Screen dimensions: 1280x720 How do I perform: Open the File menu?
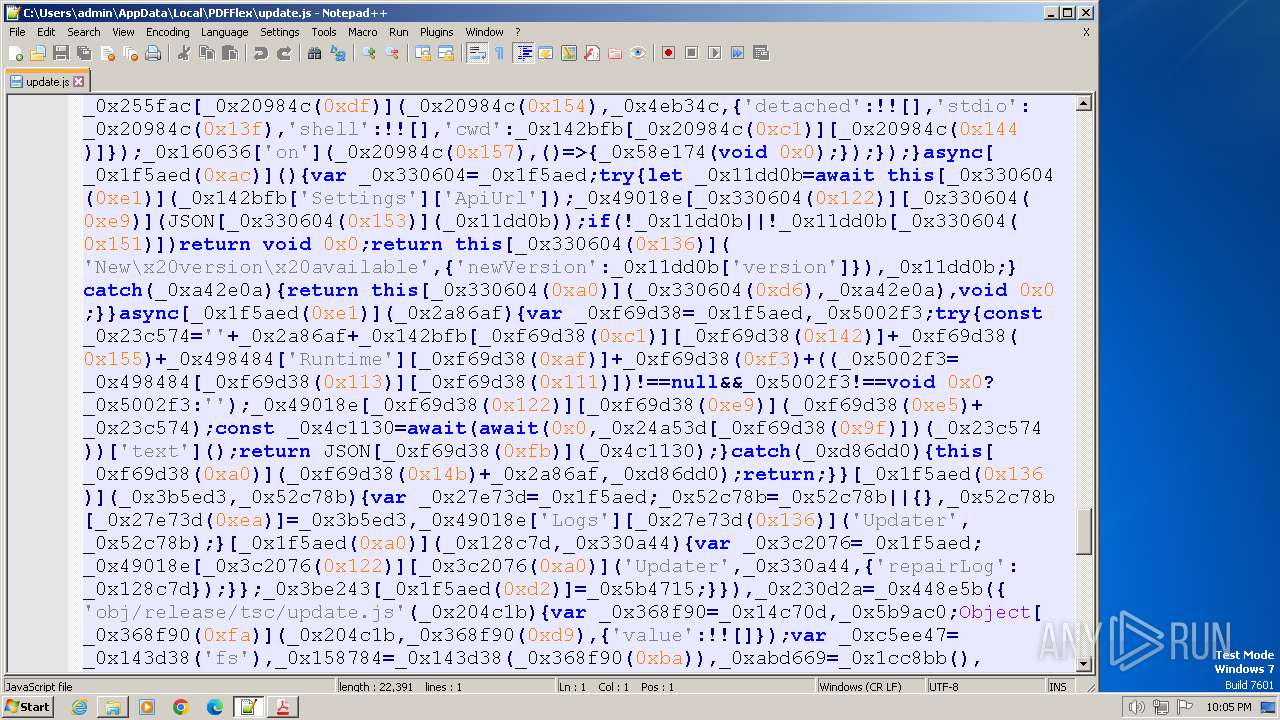pos(17,32)
